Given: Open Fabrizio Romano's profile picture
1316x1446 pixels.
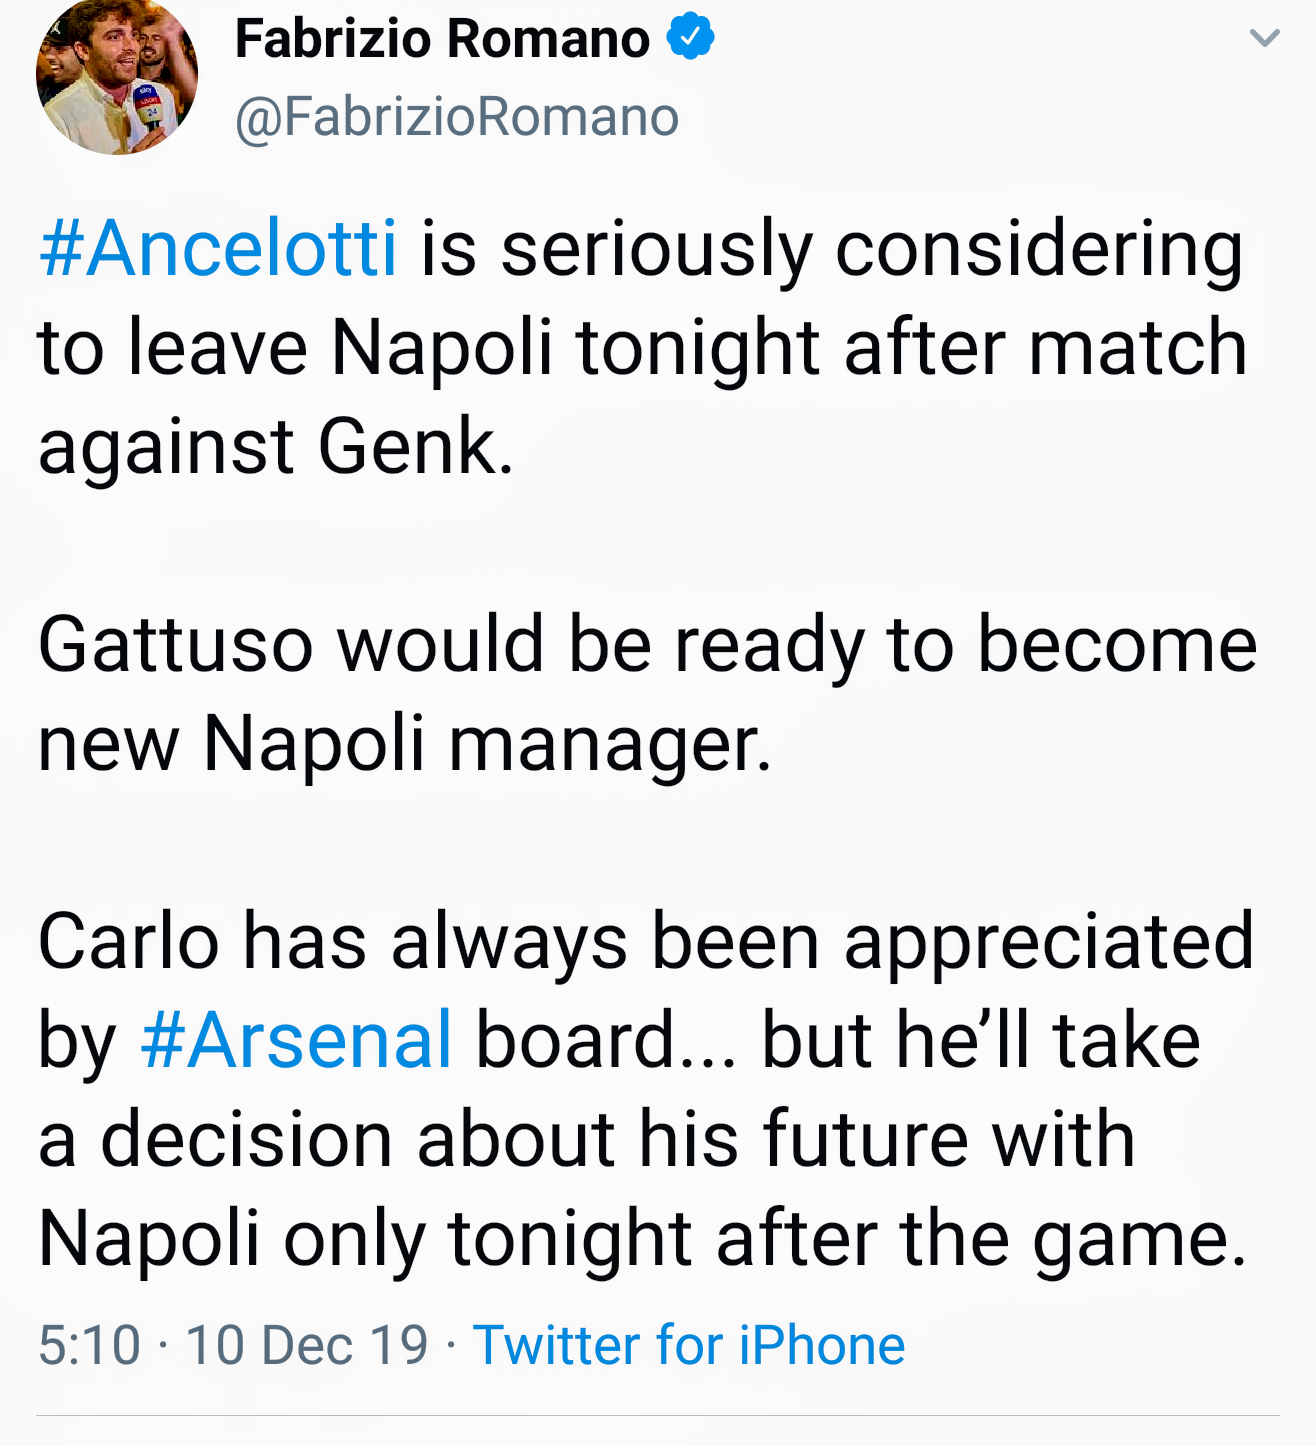Looking at the screenshot, I should click(116, 75).
